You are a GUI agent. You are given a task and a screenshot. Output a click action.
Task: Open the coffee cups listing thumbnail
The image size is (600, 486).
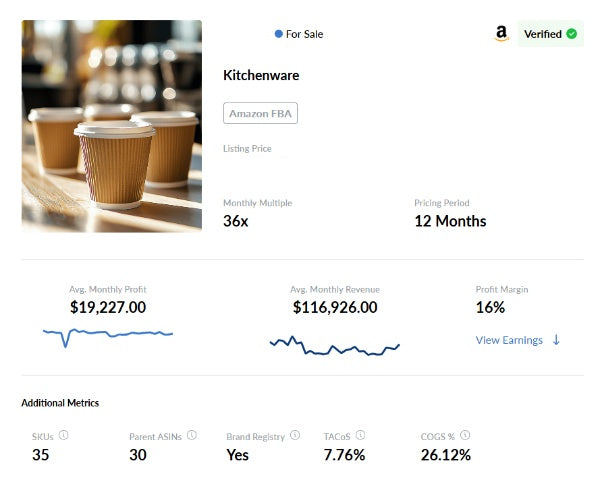pyautogui.click(x=112, y=126)
